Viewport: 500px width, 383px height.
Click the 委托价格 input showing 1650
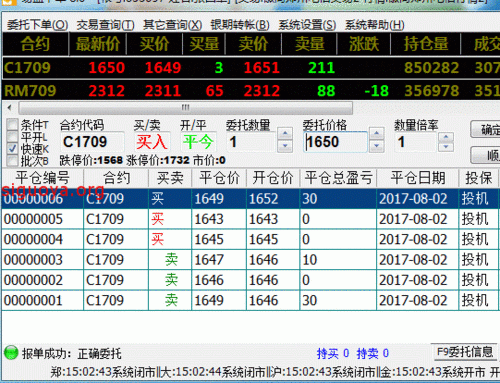335,142
